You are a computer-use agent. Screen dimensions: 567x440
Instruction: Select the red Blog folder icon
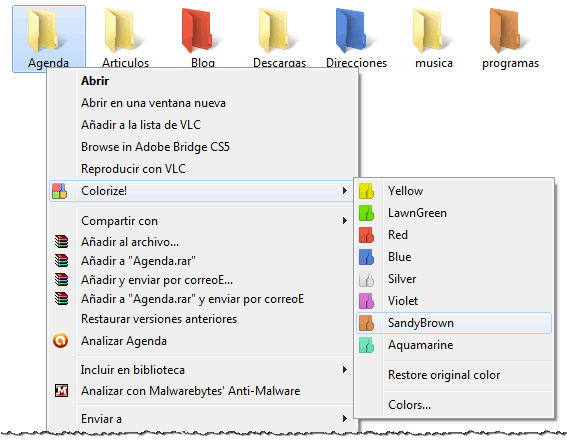(x=197, y=31)
